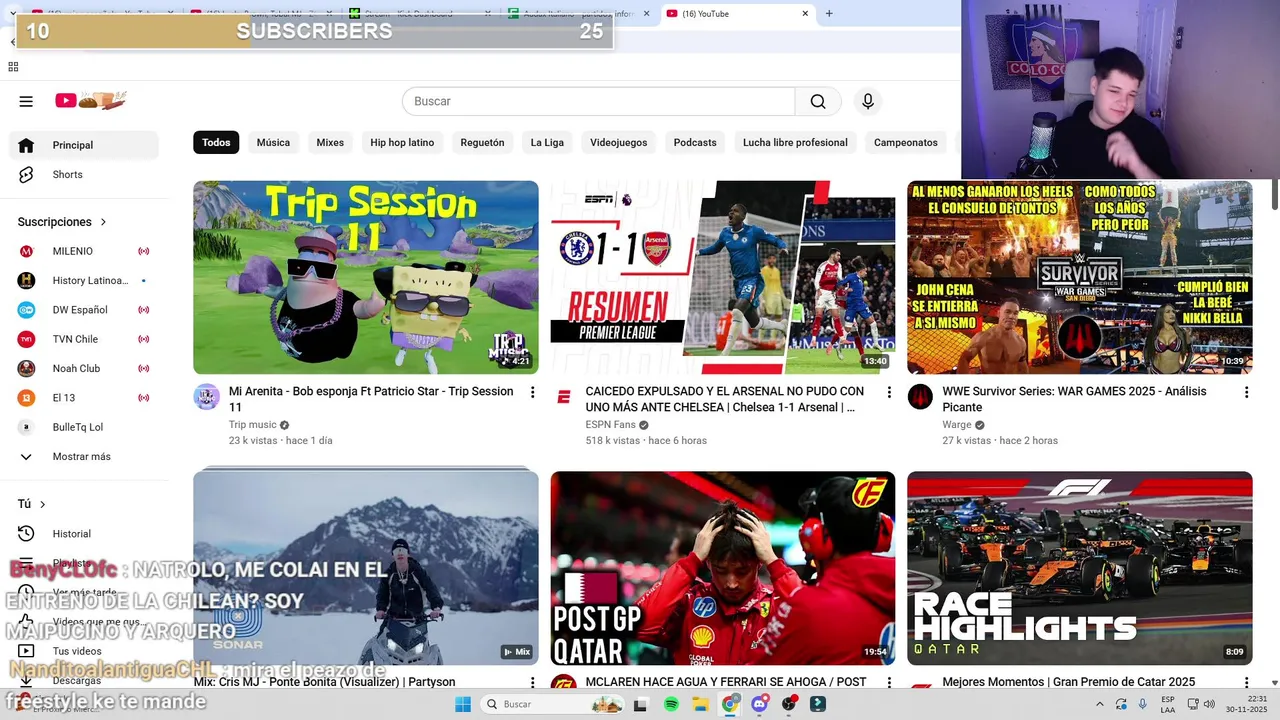1280x720 pixels.
Task: Switch to Chrome in the taskbar
Action: tap(730, 704)
